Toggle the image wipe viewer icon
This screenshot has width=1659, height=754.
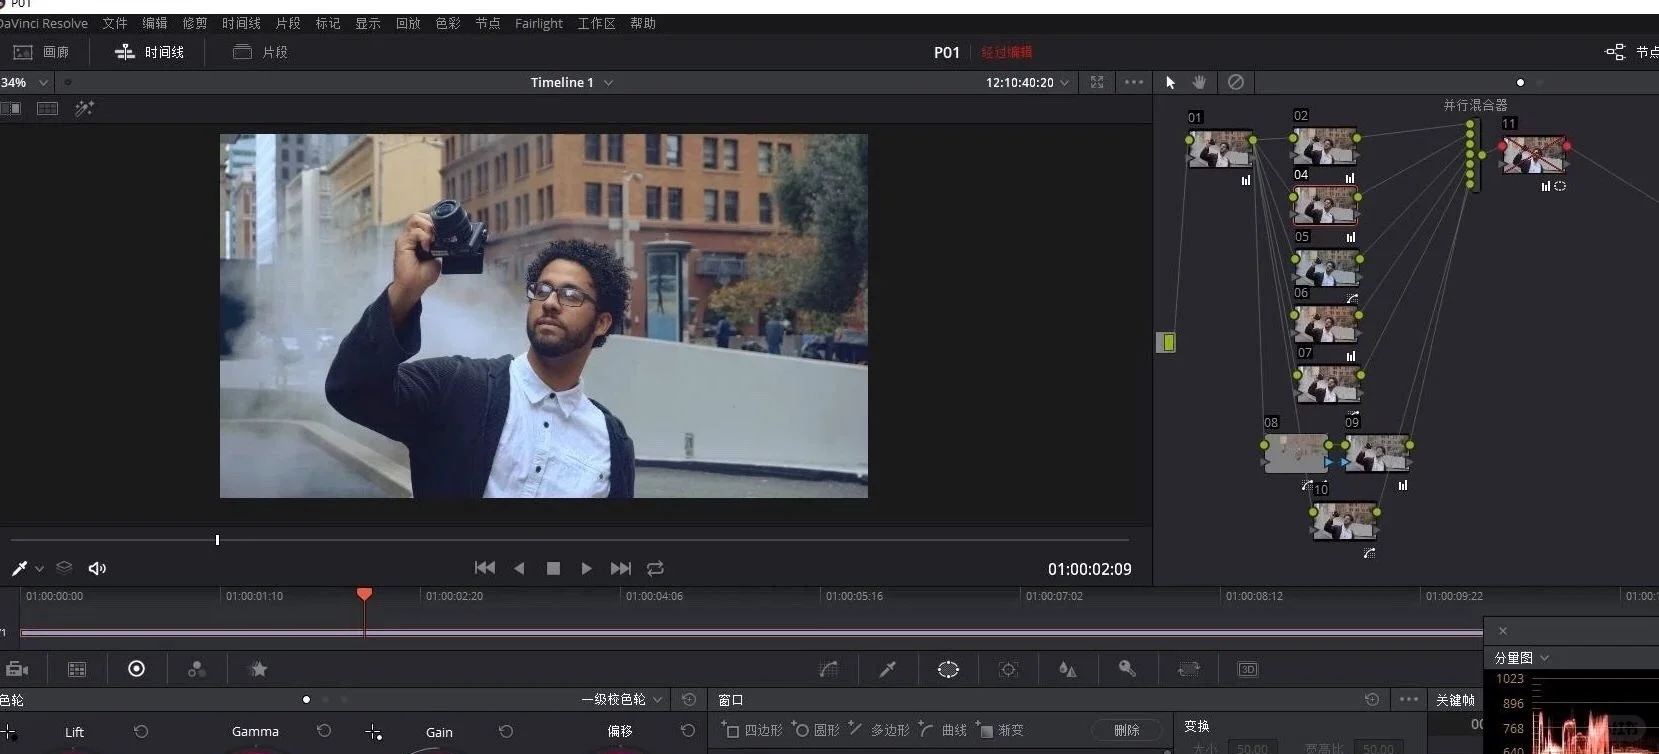point(11,108)
